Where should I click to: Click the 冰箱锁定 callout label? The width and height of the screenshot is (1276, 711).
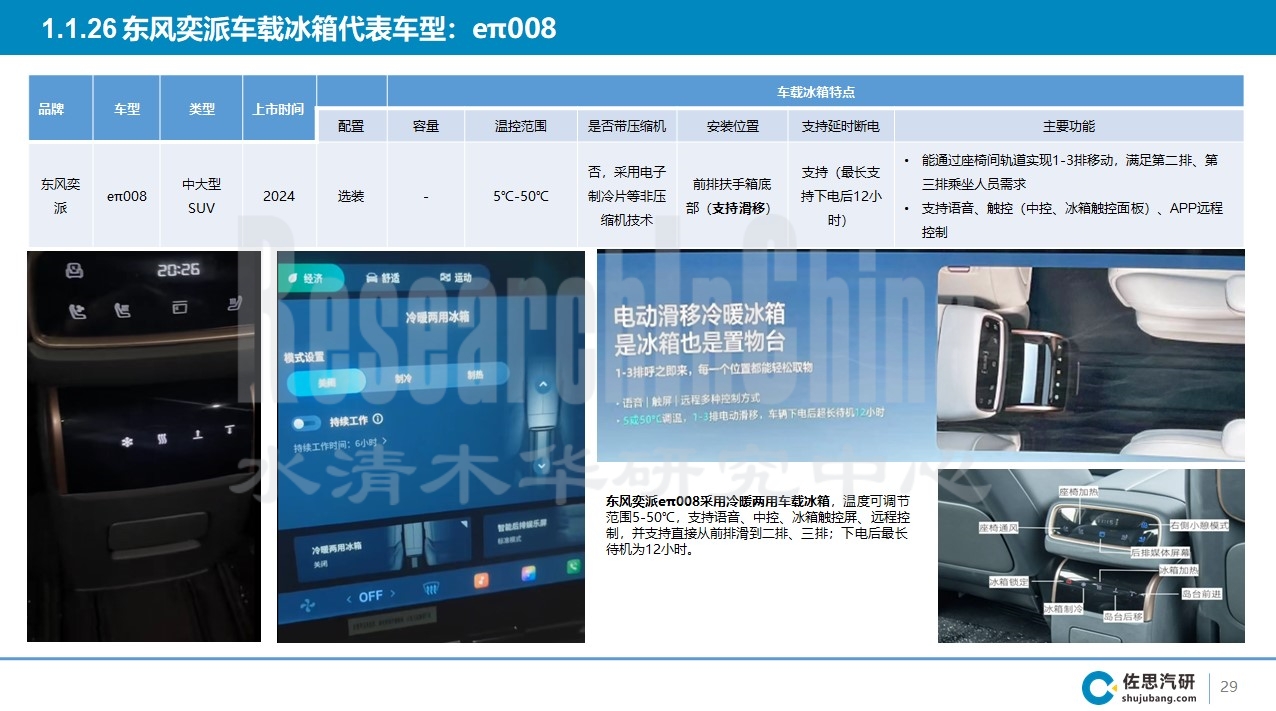tap(1008, 581)
